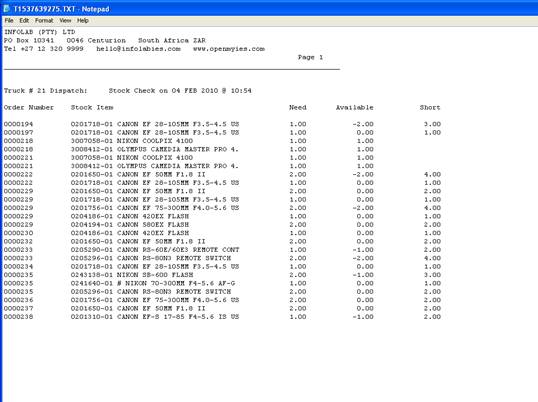The image size is (538, 402).
Task: Open the Format menu
Action: click(44, 21)
